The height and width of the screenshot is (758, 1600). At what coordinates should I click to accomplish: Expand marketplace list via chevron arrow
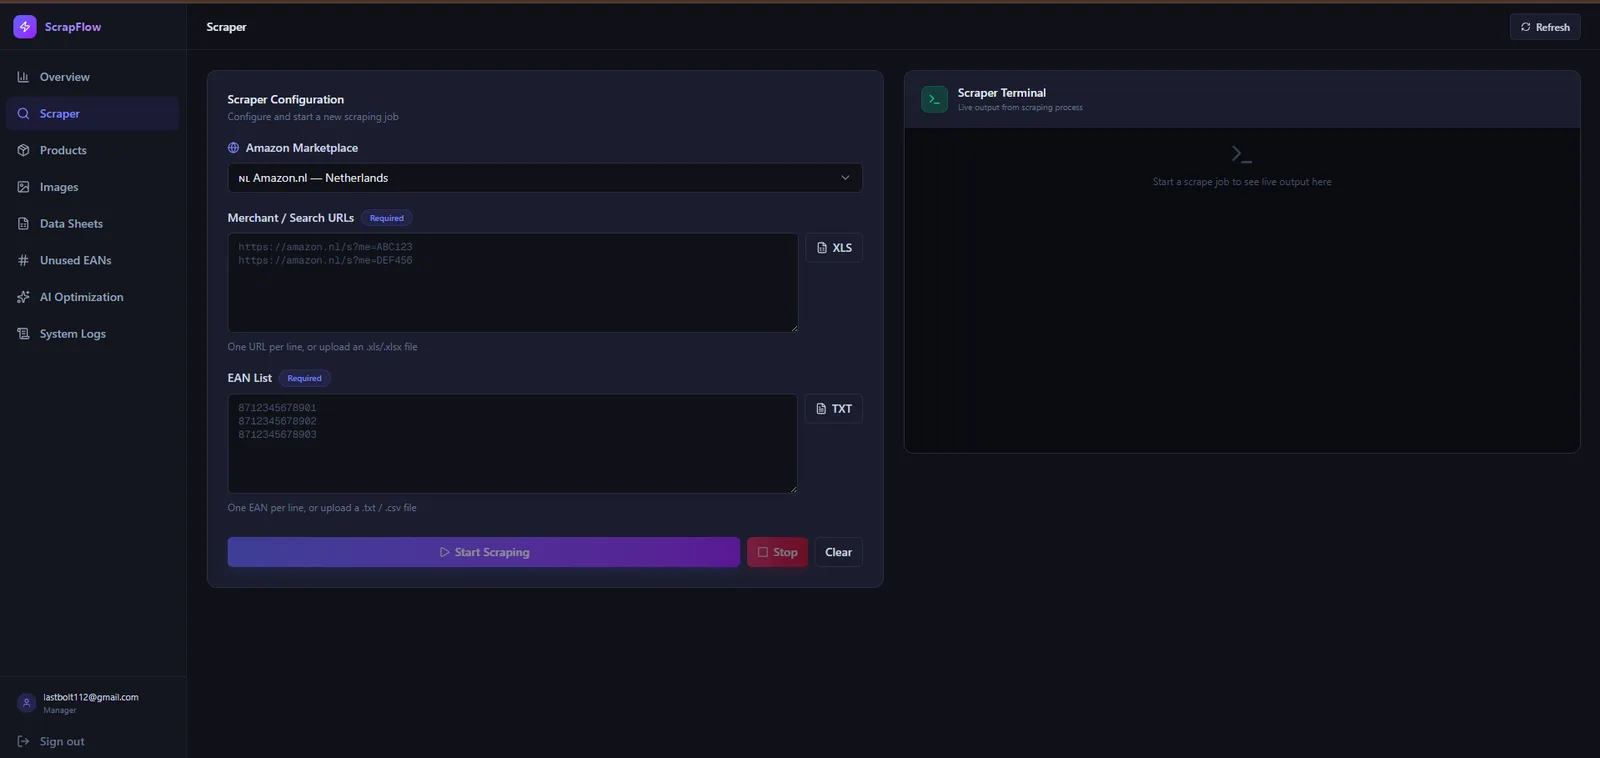tap(845, 178)
